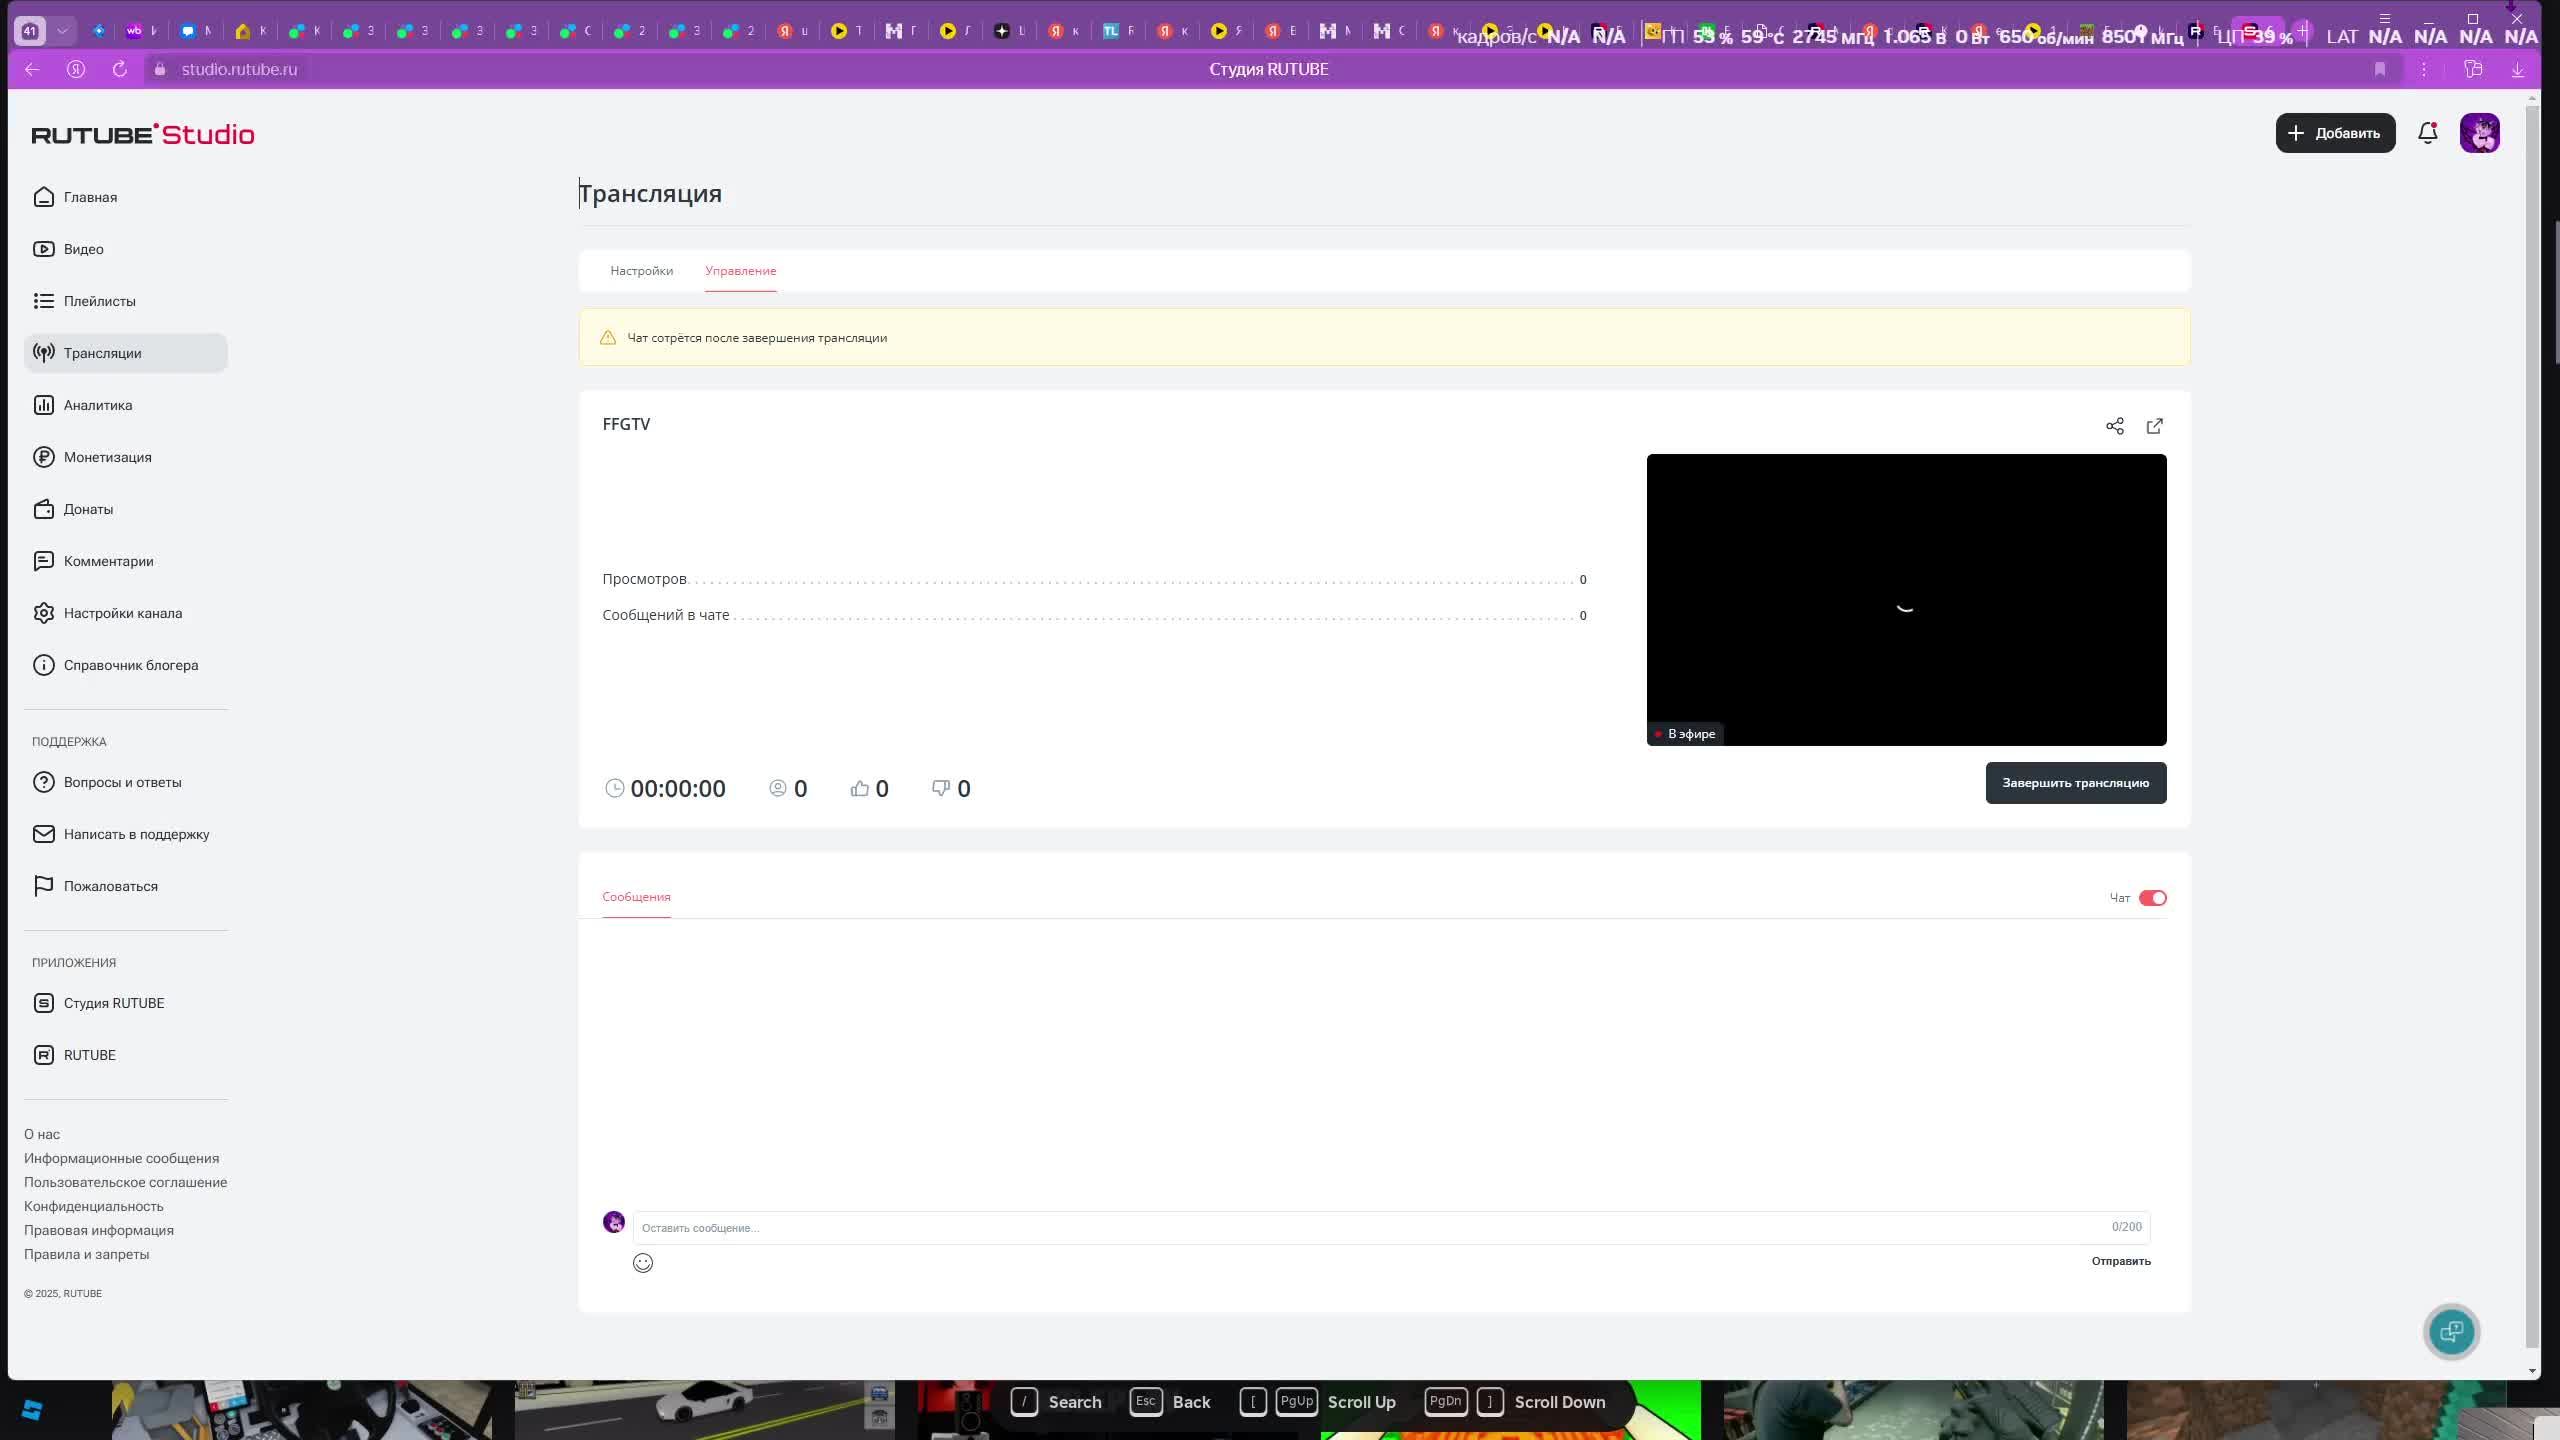
Task: Click the stream preview video player
Action: point(1906,600)
